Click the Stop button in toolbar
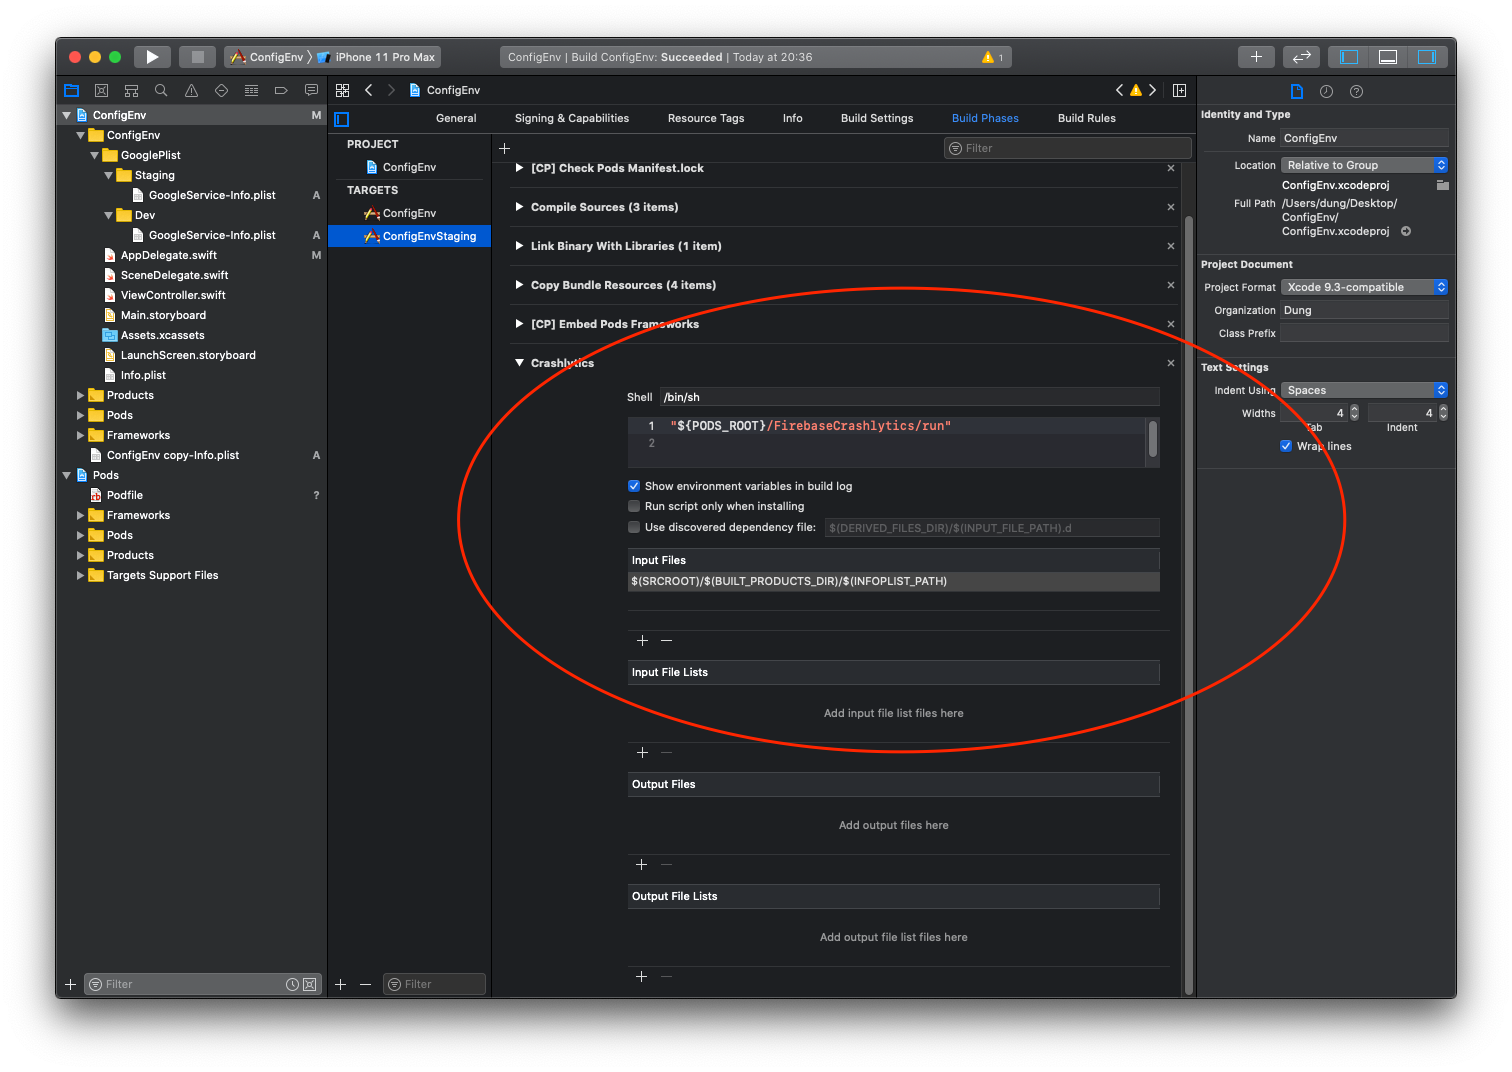The image size is (1512, 1072). [x=197, y=57]
